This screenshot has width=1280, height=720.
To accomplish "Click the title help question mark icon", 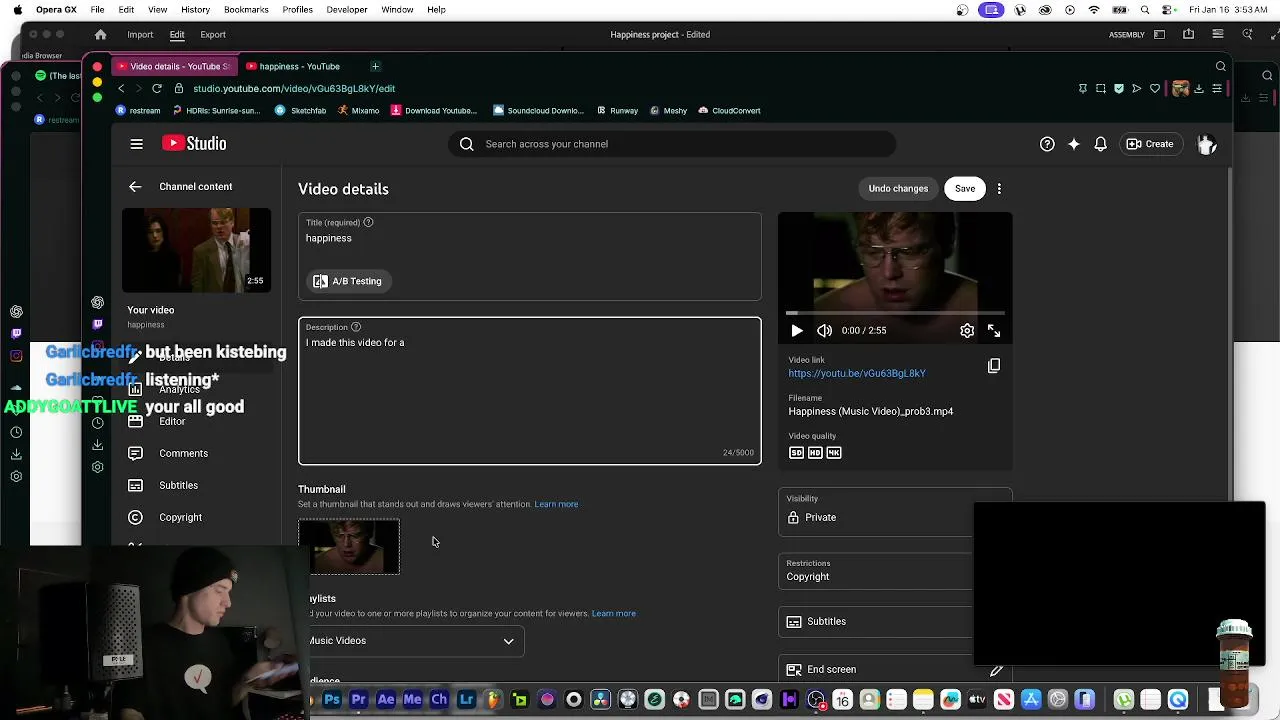I will pos(368,222).
